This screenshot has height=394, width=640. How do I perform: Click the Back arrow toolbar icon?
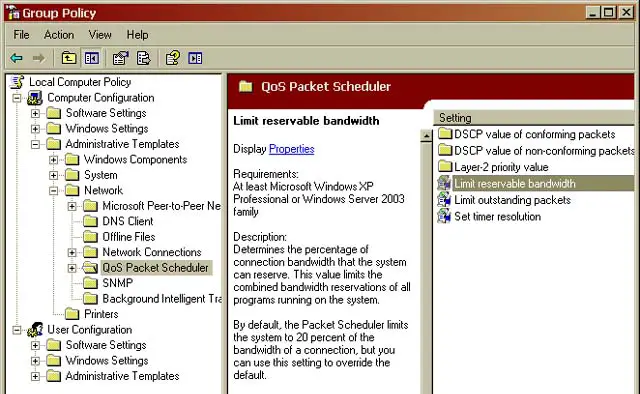coord(16,58)
